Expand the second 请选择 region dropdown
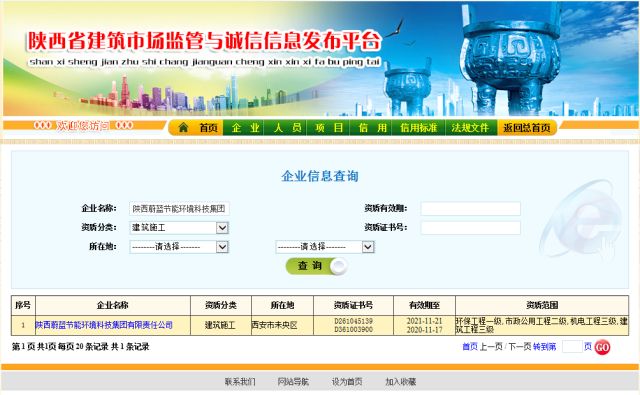 pyautogui.click(x=325, y=246)
